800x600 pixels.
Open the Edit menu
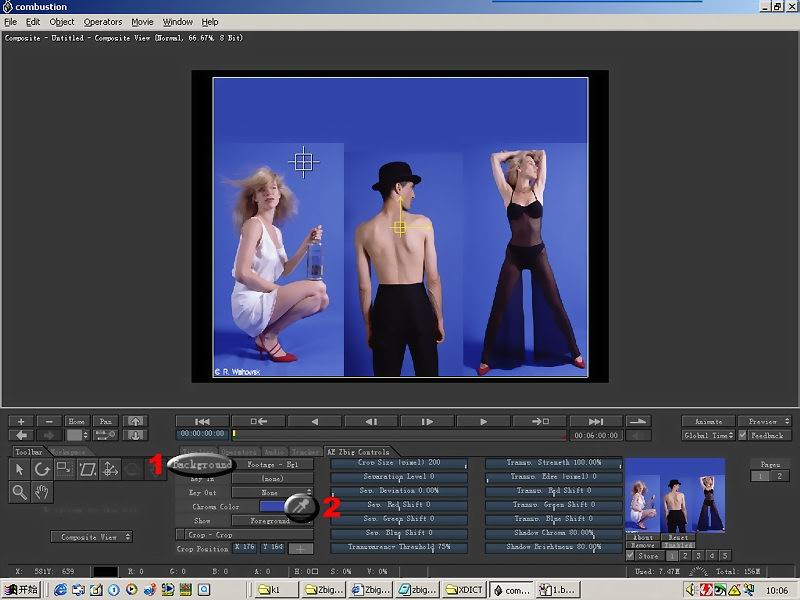(x=33, y=22)
